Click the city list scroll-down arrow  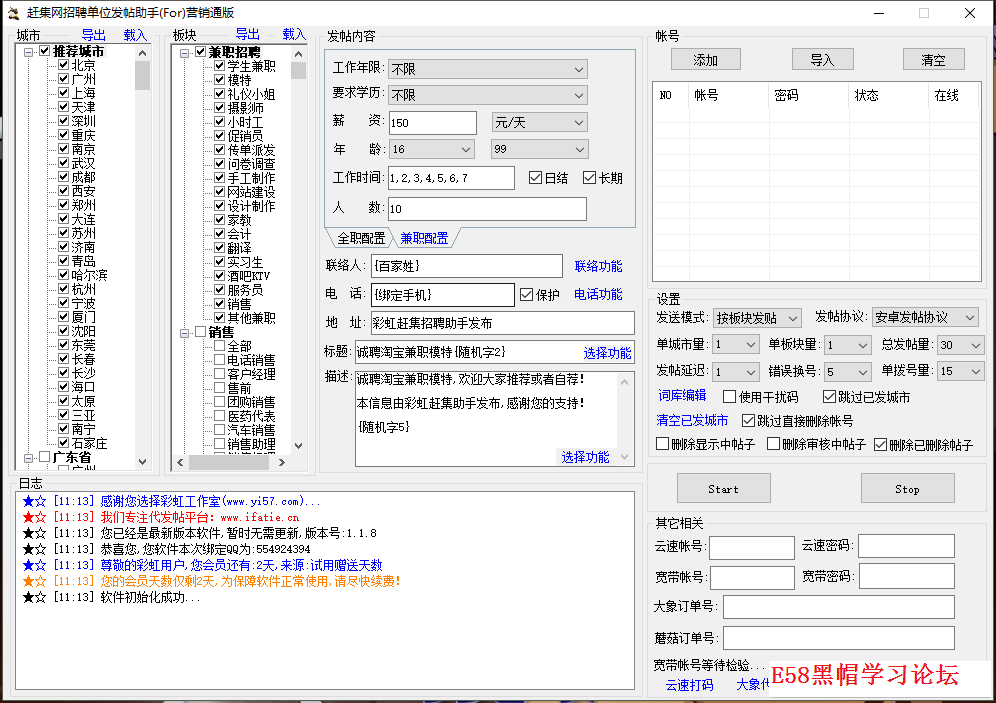pos(142,462)
